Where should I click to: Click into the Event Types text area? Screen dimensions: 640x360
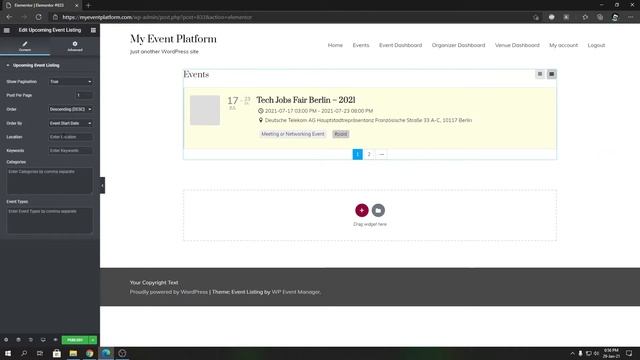pos(49,220)
